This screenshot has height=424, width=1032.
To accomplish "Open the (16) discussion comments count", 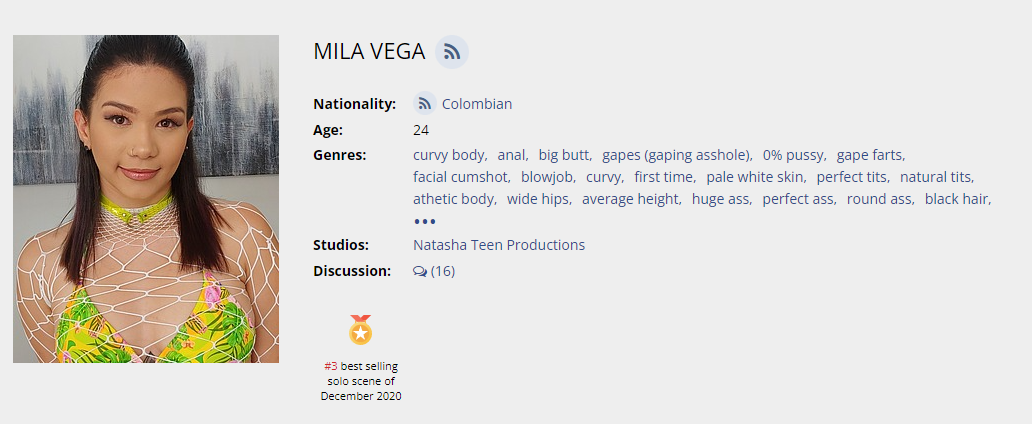I will coord(442,271).
